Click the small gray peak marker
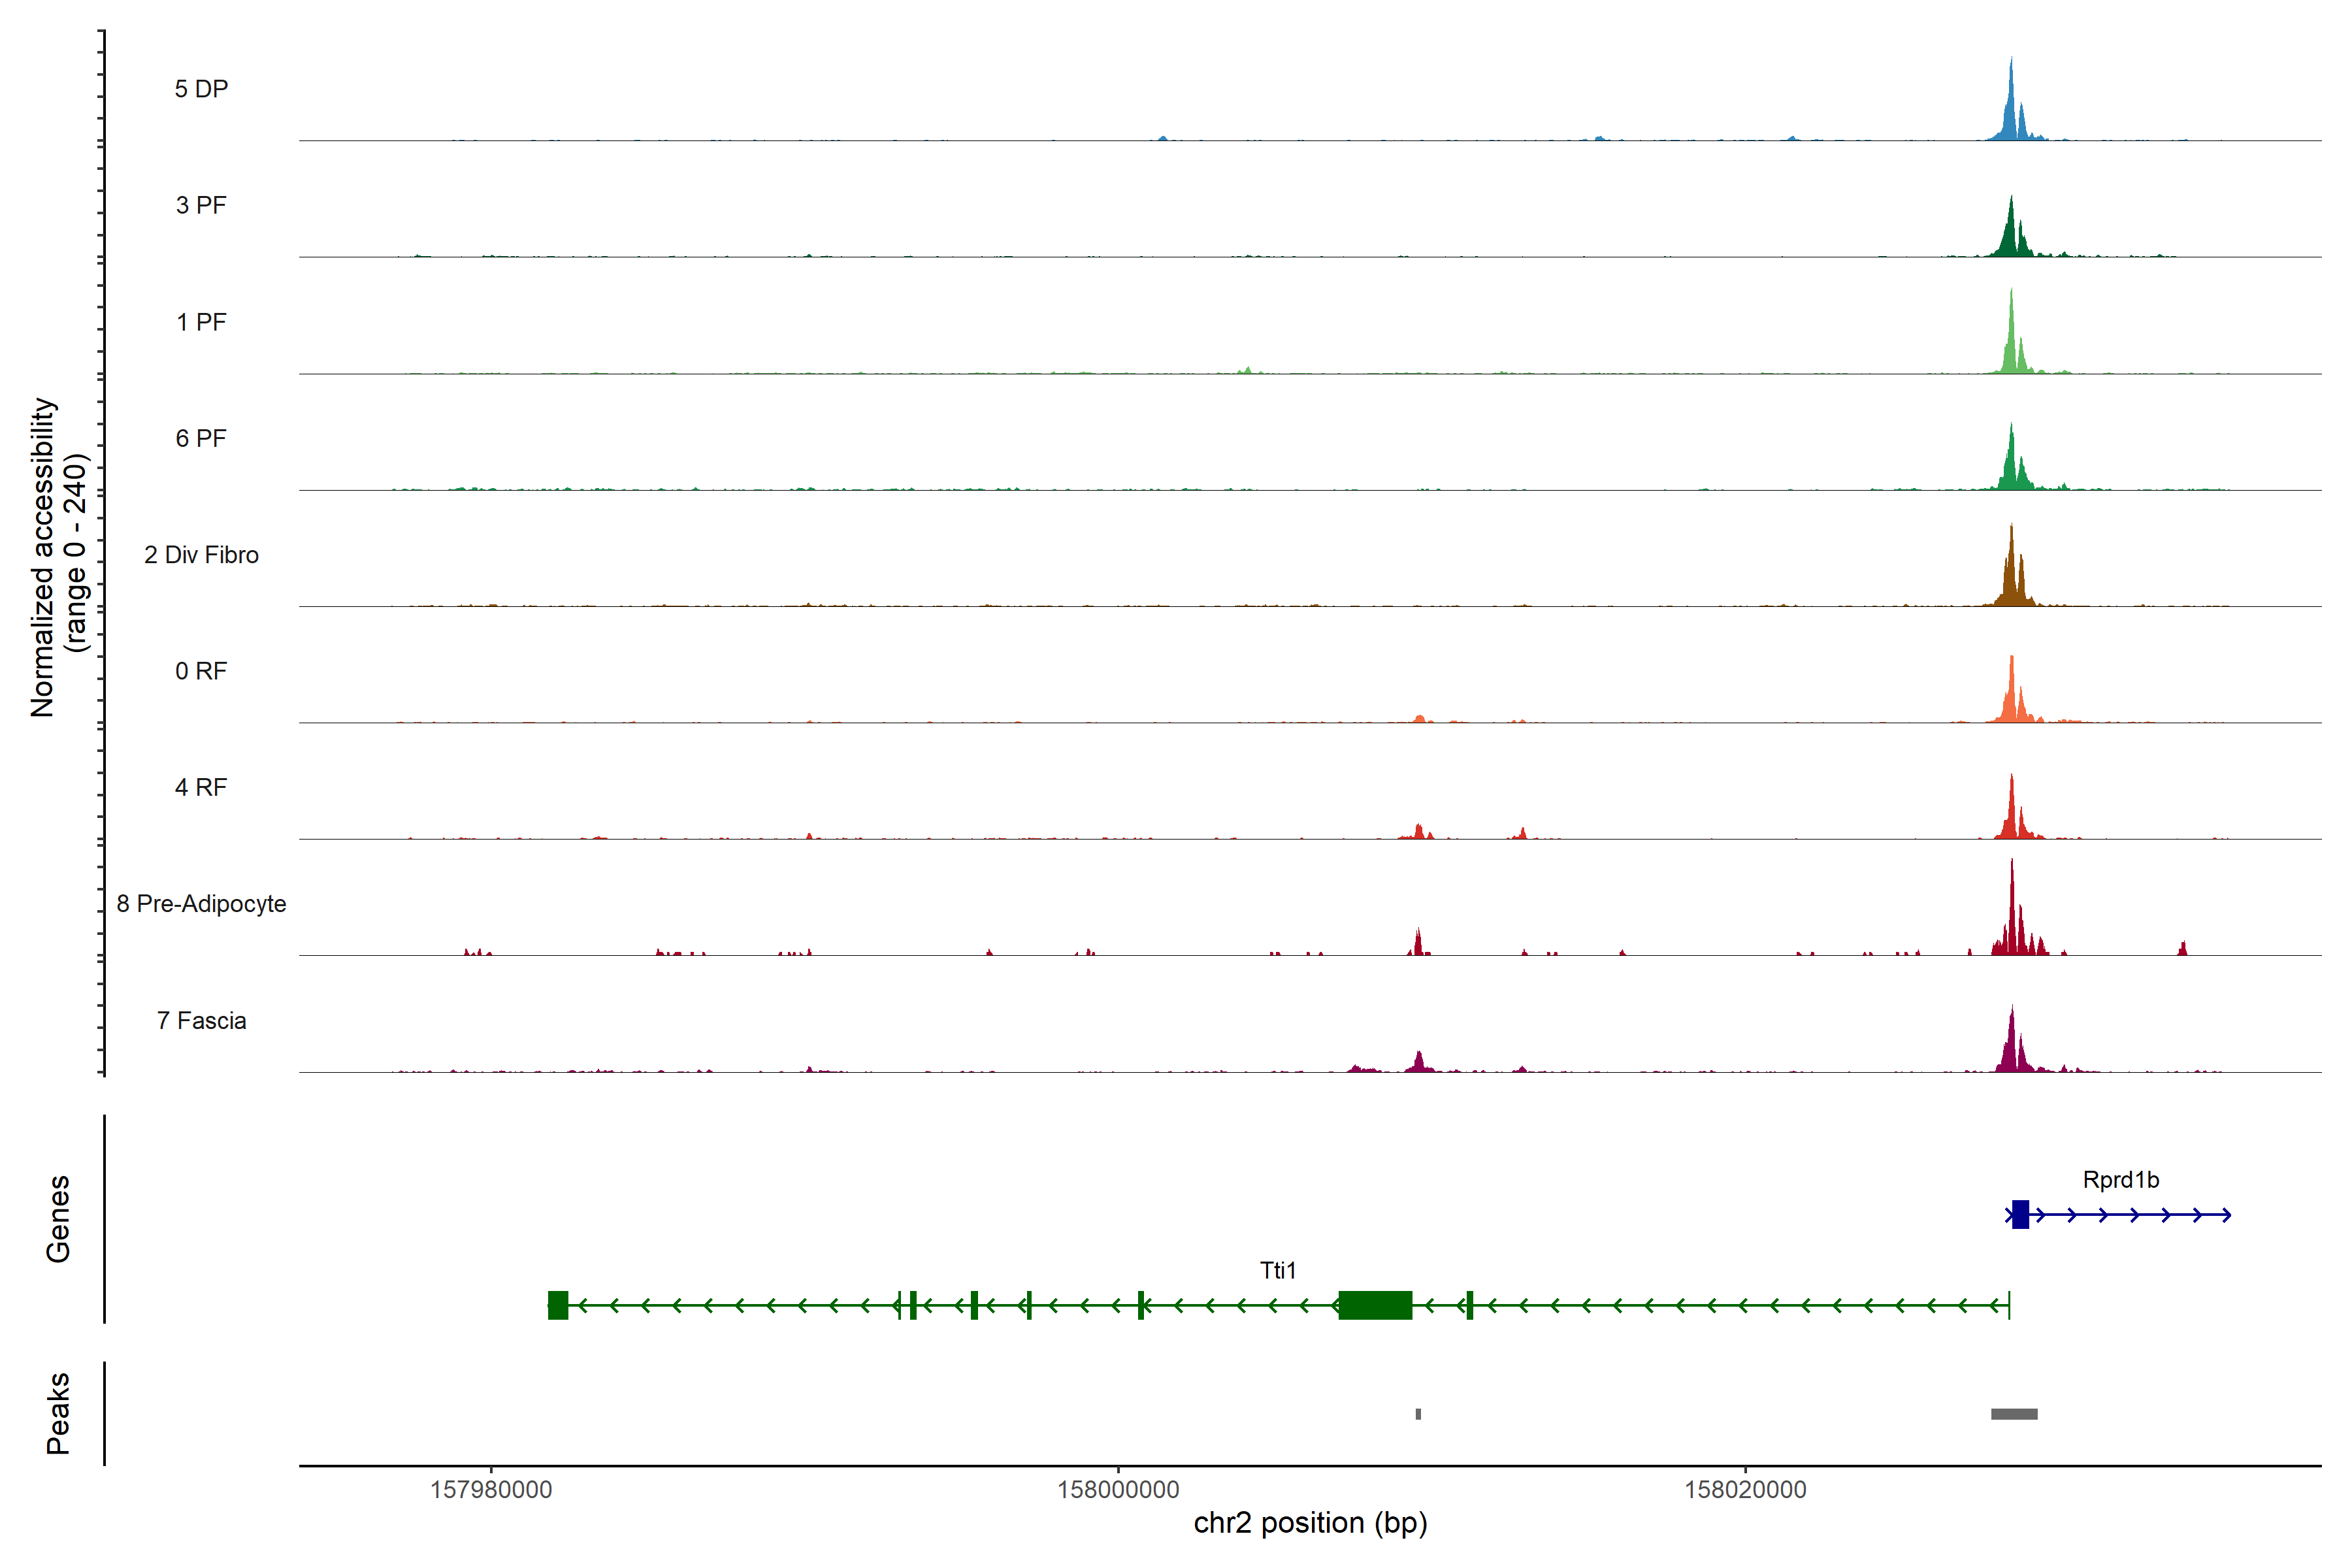This screenshot has height=1568, width=2352. pyautogui.click(x=1418, y=1414)
